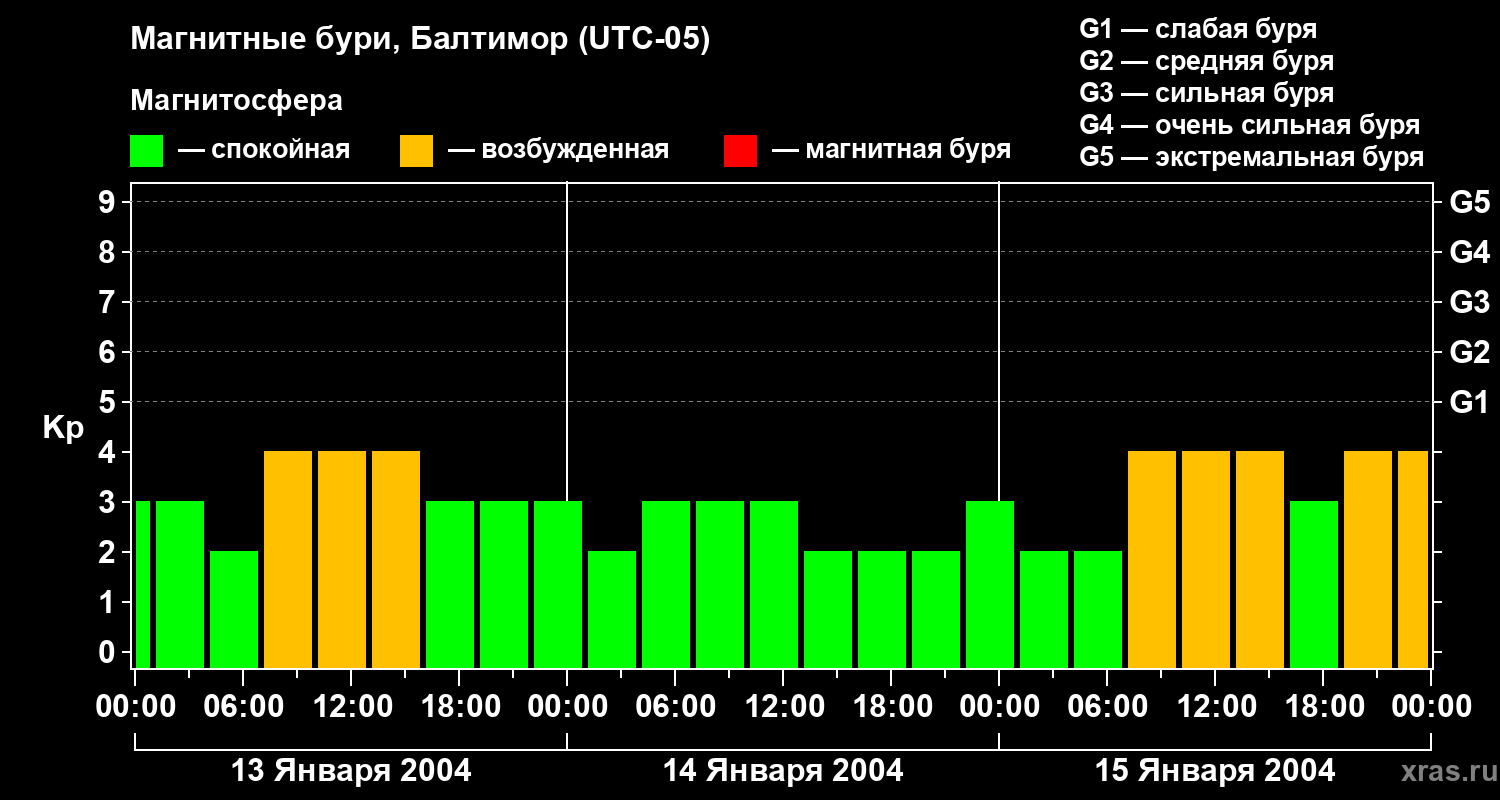Image resolution: width=1500 pixels, height=800 pixels.
Task: Click the green 'спокойная' legend swatch
Action: [146, 151]
